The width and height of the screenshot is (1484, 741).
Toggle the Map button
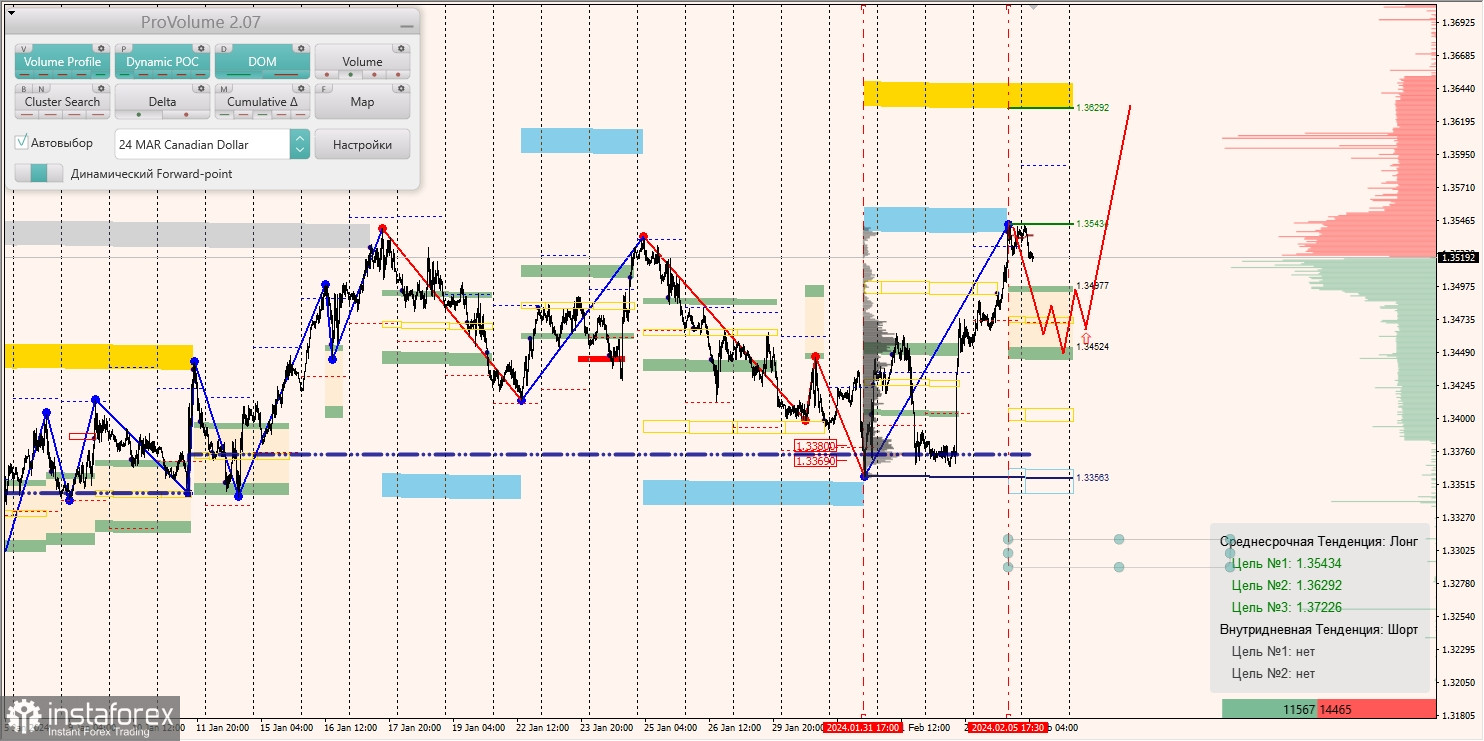click(x=362, y=101)
